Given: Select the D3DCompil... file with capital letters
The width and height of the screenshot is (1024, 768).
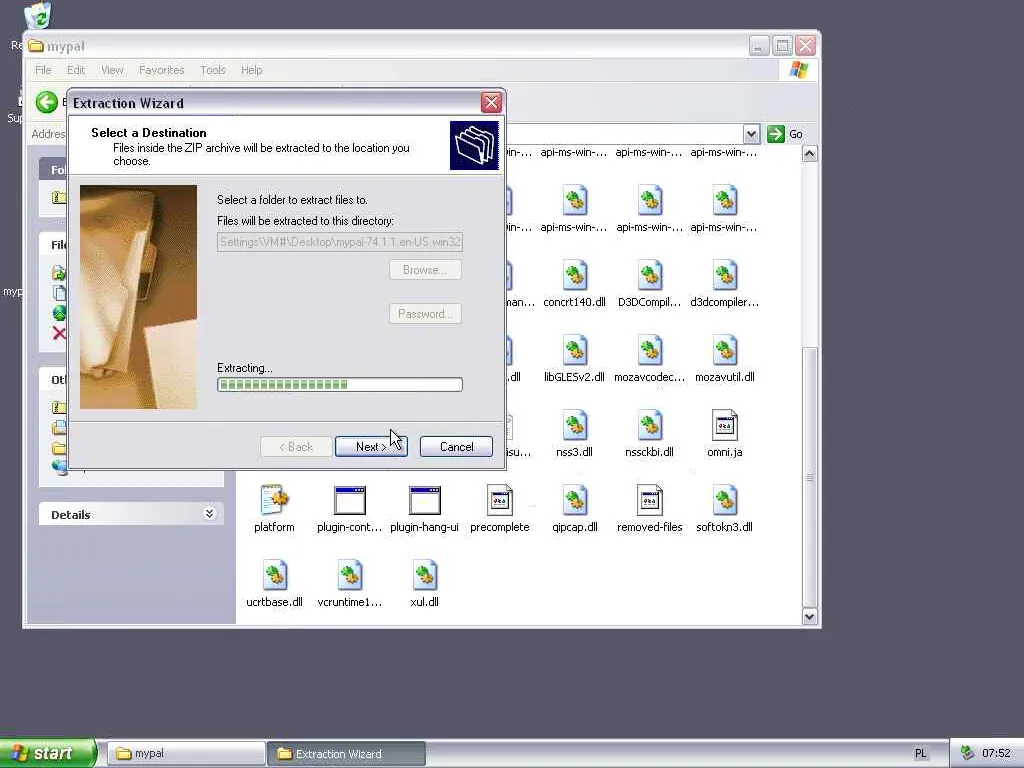Looking at the screenshot, I should (x=650, y=276).
